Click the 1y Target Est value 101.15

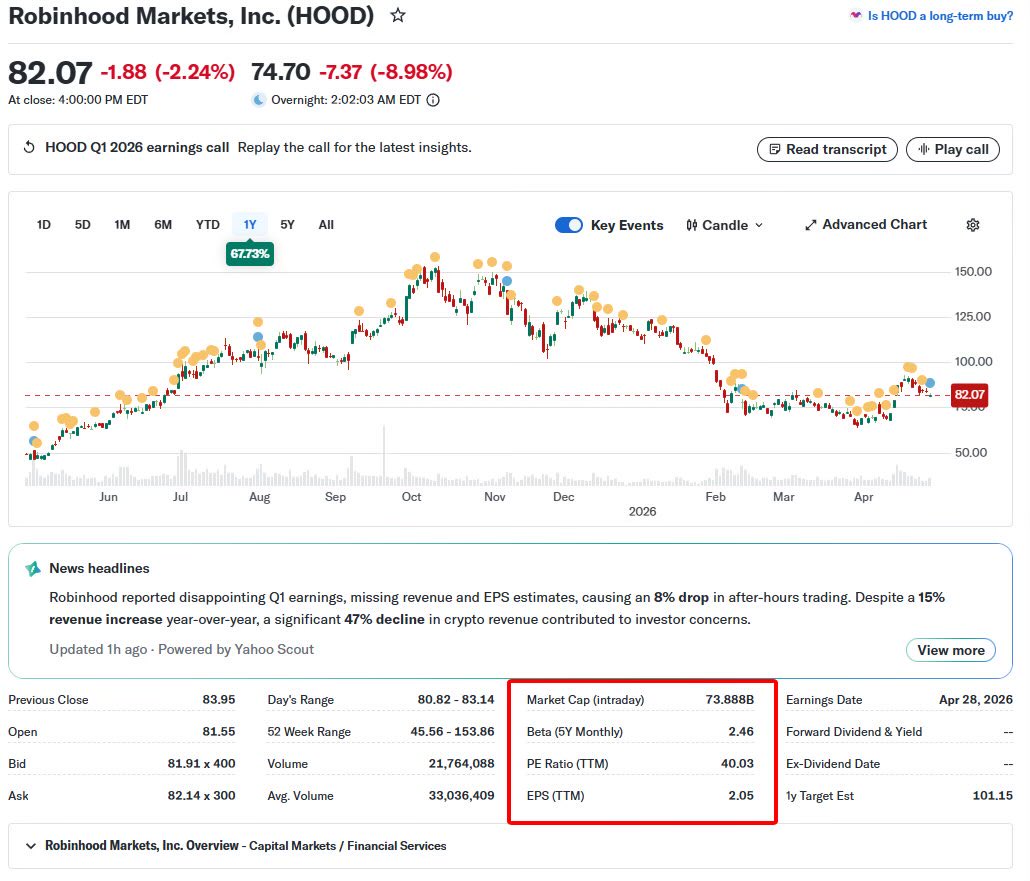993,796
